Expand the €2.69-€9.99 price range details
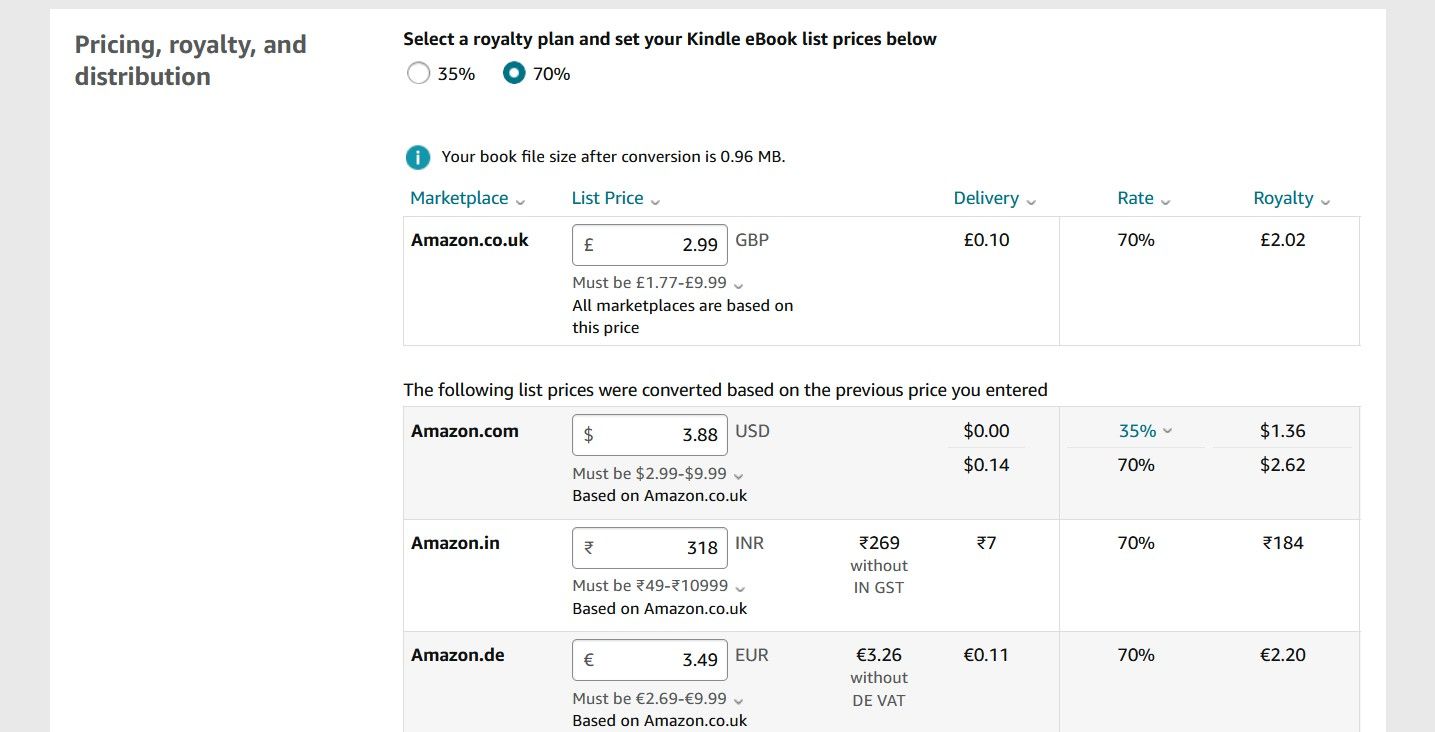 tap(738, 698)
